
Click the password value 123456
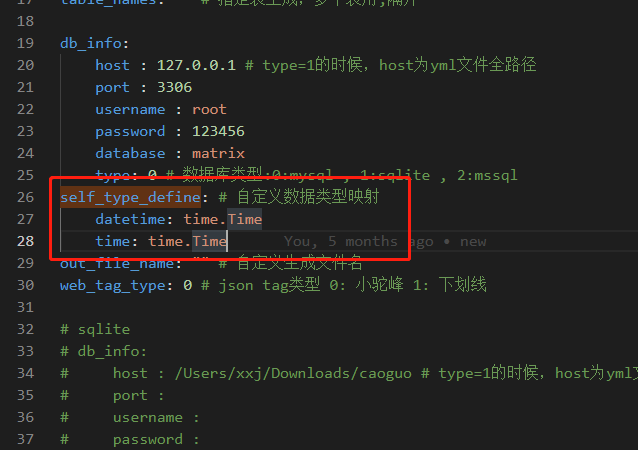218,131
